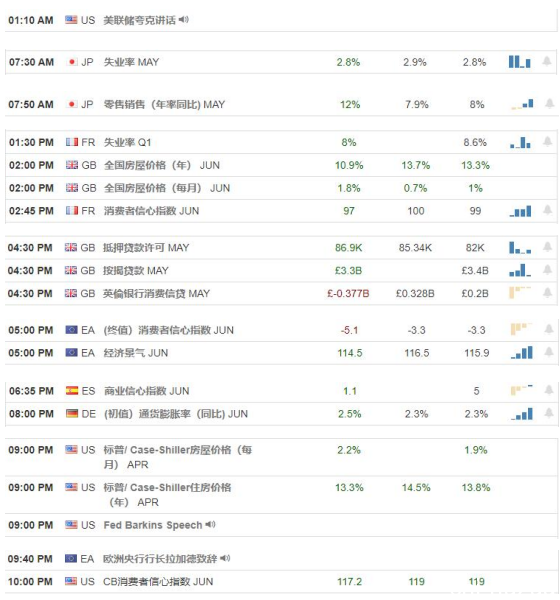The image size is (560, 600).
Task: Open mini chart for GB 抵押贷款许可 MAY
Action: click(520, 248)
